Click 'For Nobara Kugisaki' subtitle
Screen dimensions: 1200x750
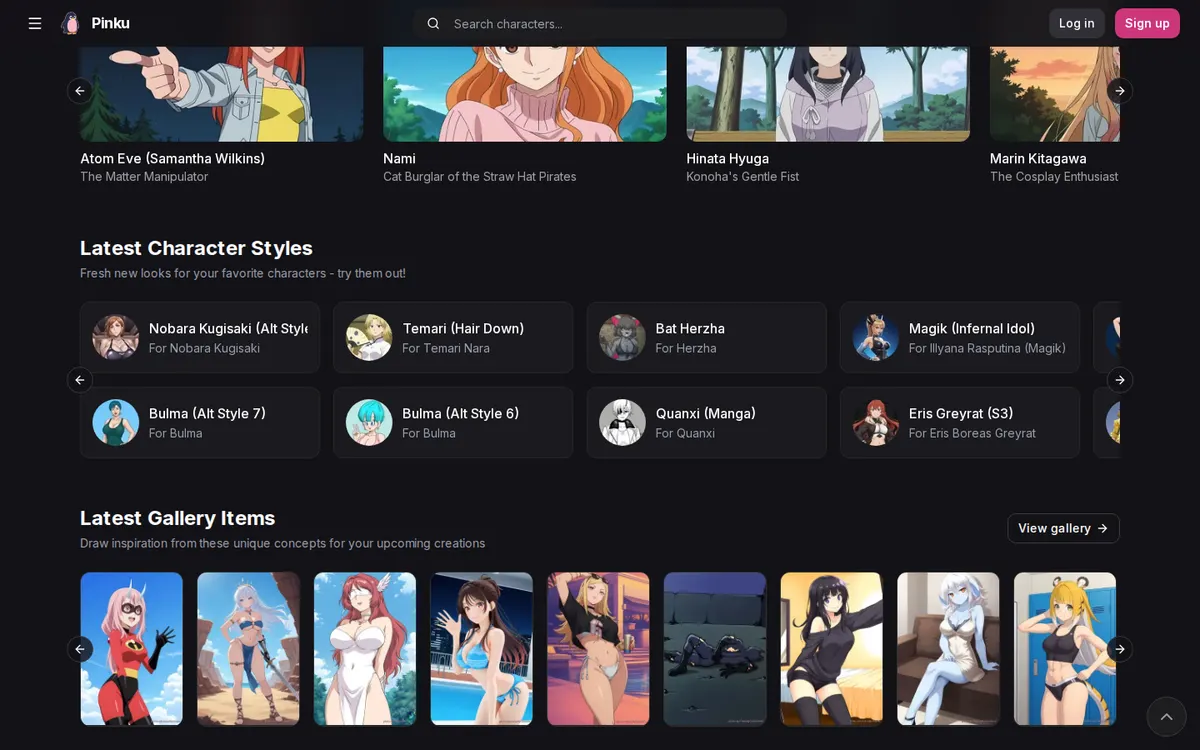point(204,348)
